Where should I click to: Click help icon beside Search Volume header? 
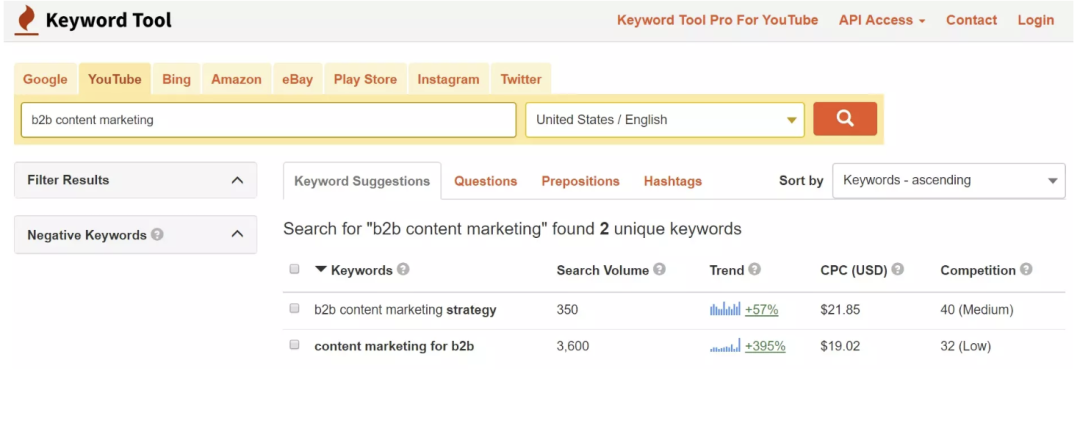(659, 269)
